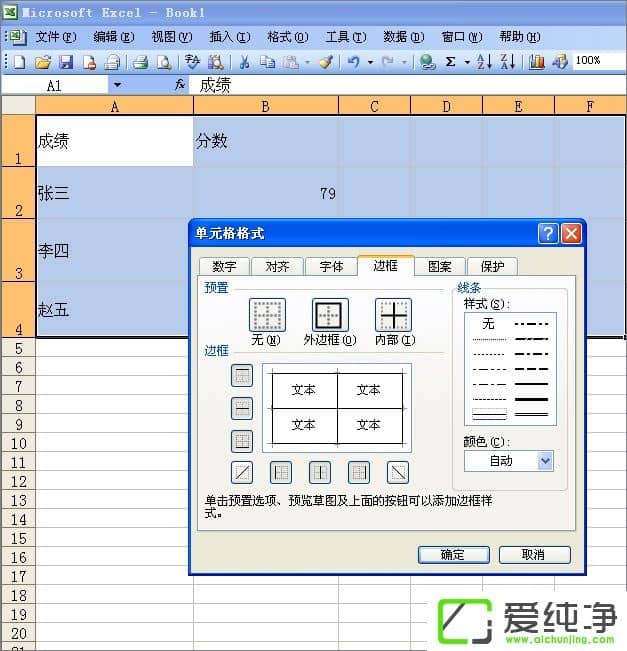Toggle the right border button
This screenshot has height=651, width=627.
click(359, 472)
